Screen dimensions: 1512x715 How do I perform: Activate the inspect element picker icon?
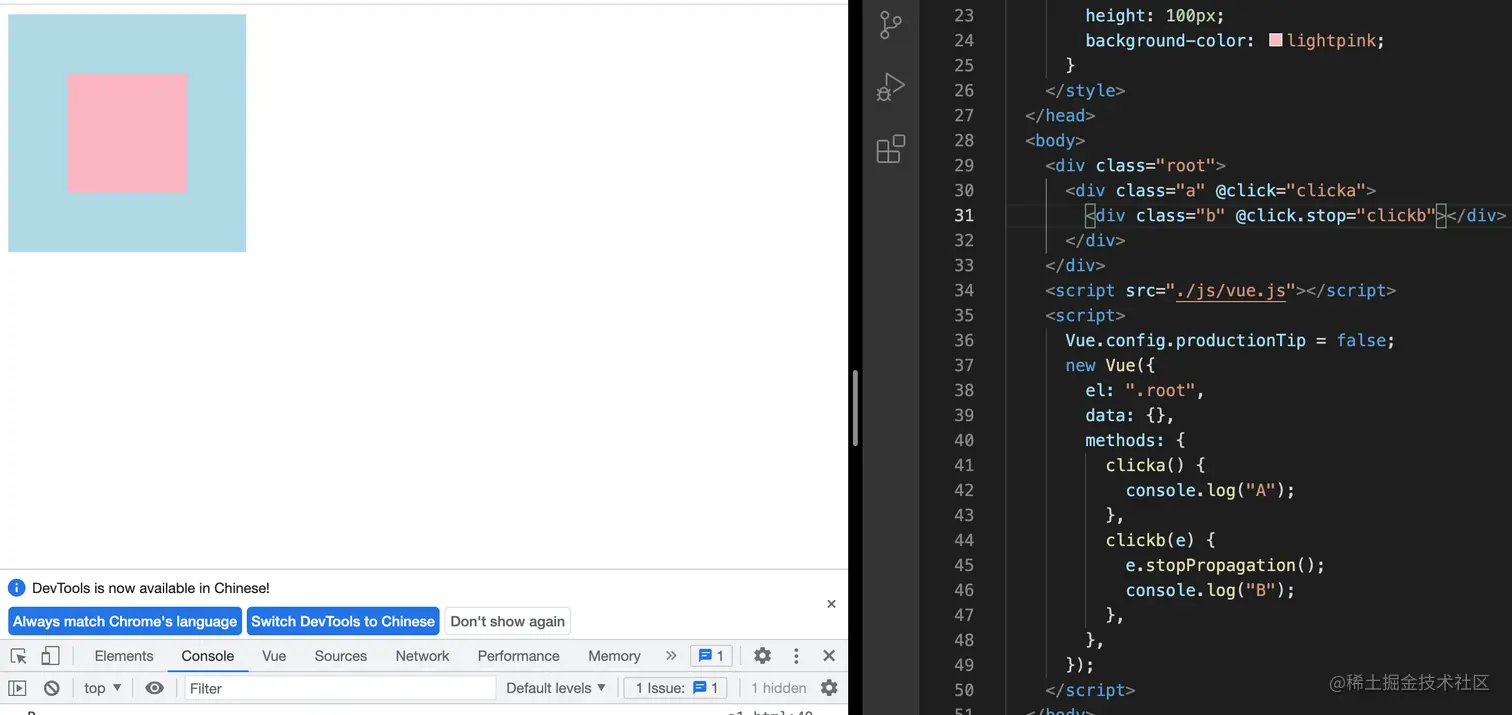[19, 656]
